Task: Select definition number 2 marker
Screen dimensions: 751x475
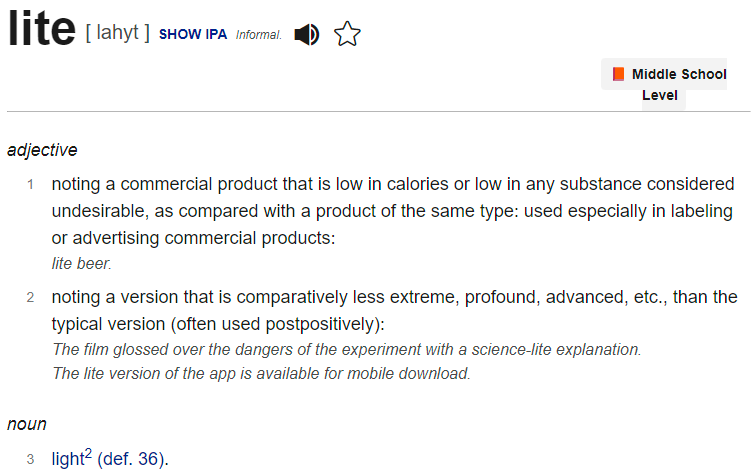Action: [30, 297]
